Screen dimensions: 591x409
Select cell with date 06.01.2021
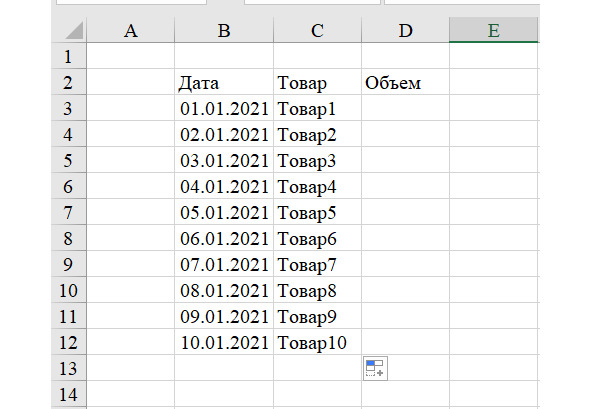[224, 238]
